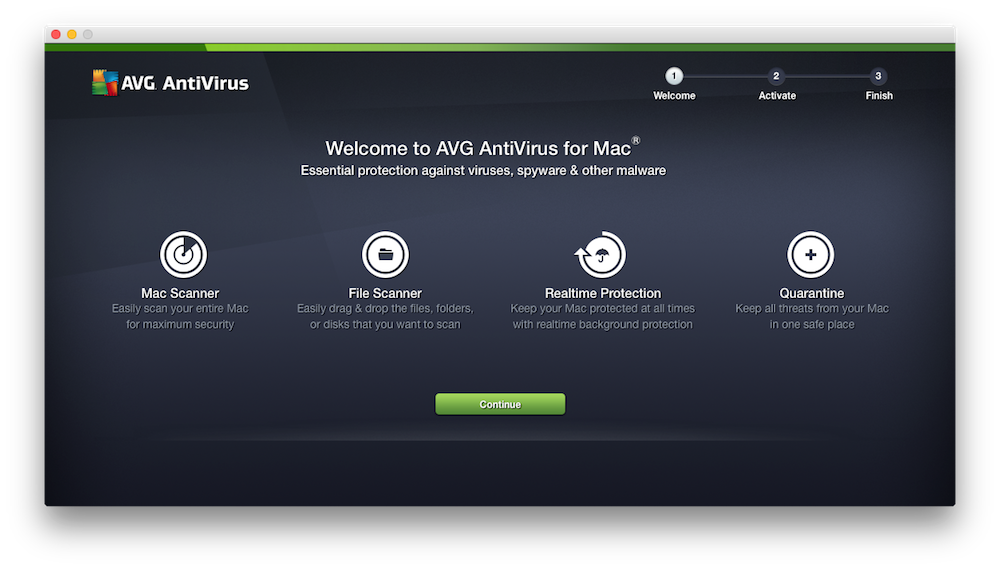1000x570 pixels.
Task: Click the Quarantine plus icon
Action: pyautogui.click(x=811, y=254)
